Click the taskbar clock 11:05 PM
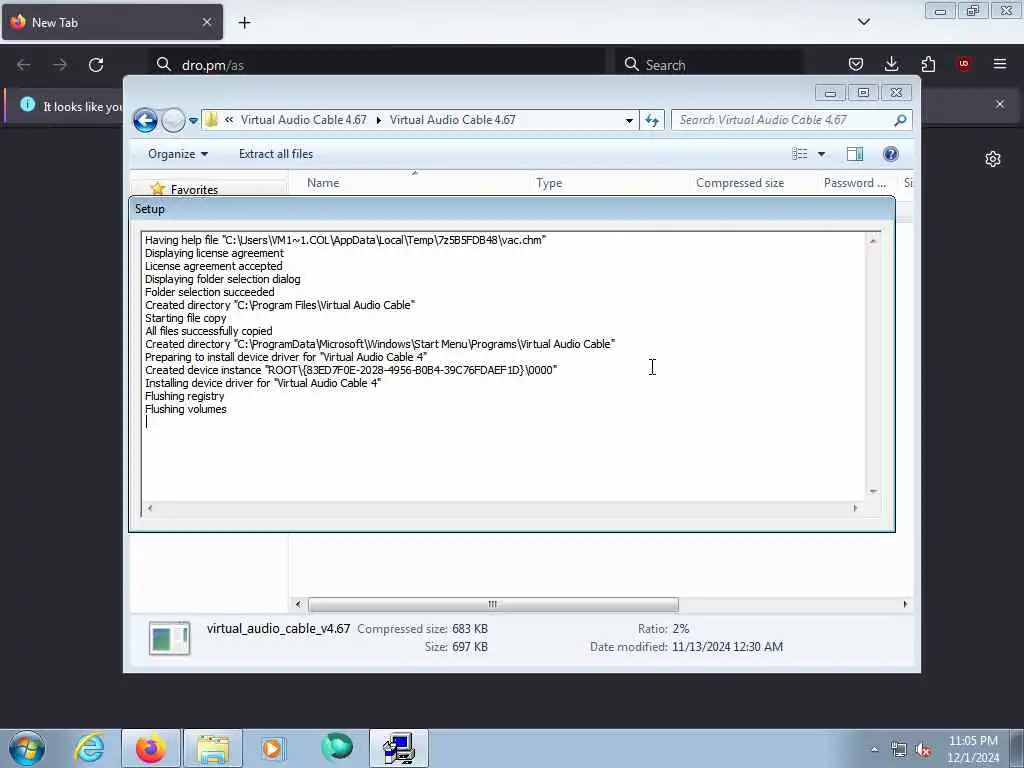Viewport: 1024px width, 768px height. pos(973,741)
